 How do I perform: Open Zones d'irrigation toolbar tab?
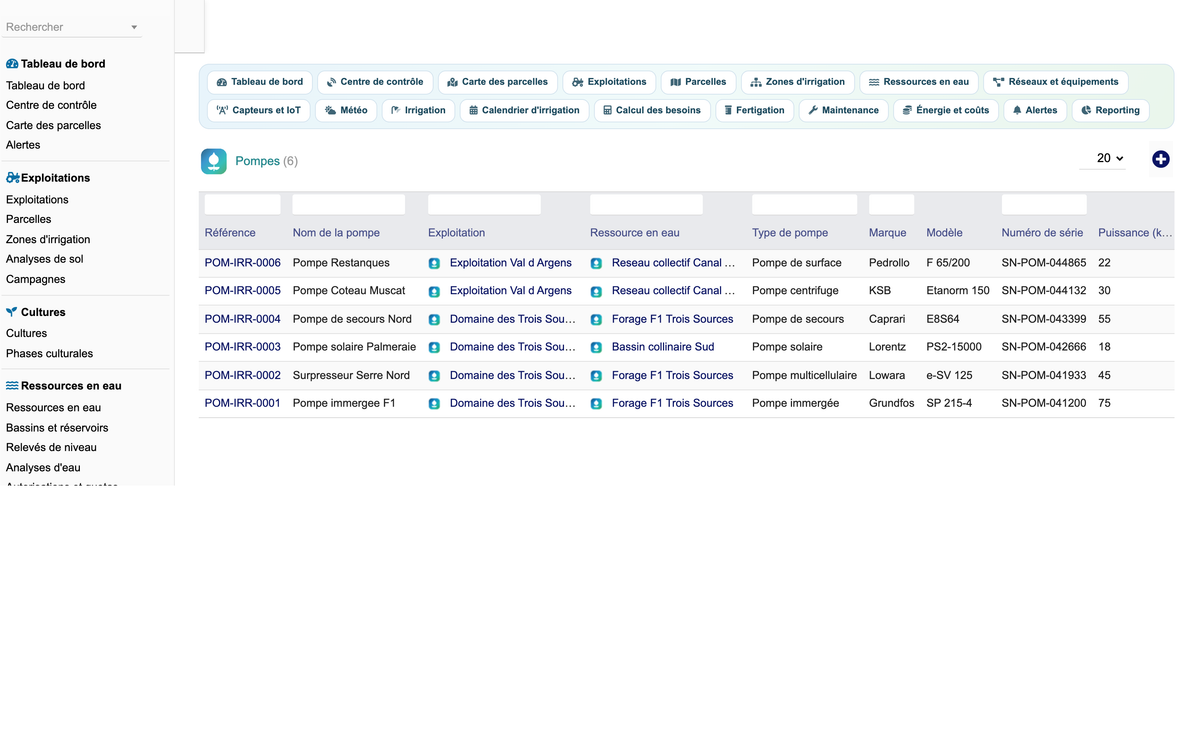797,82
